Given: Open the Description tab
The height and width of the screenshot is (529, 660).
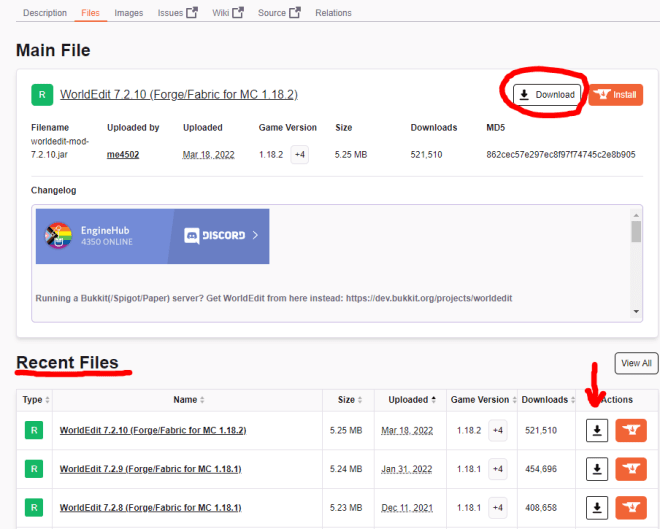Looking at the screenshot, I should [x=45, y=13].
